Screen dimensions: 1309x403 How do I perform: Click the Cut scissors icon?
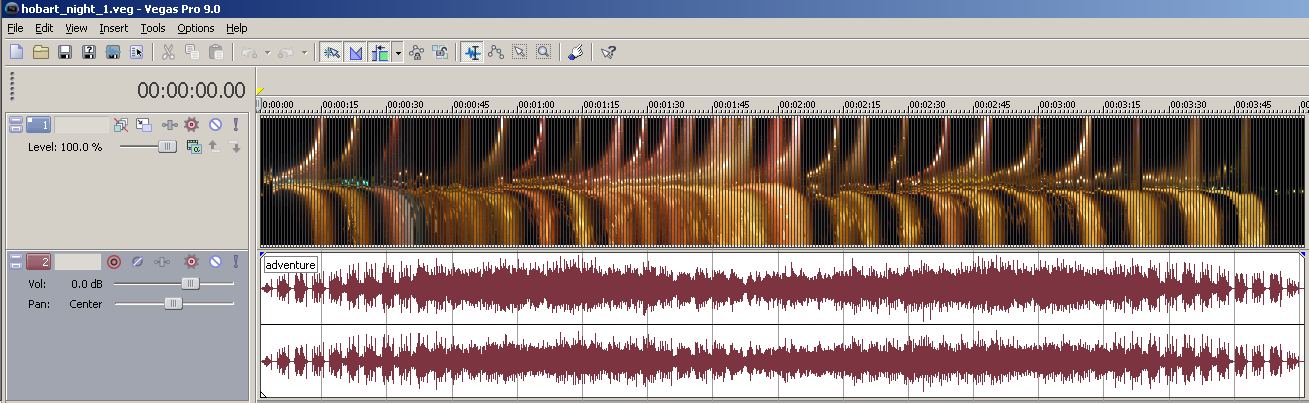point(168,51)
